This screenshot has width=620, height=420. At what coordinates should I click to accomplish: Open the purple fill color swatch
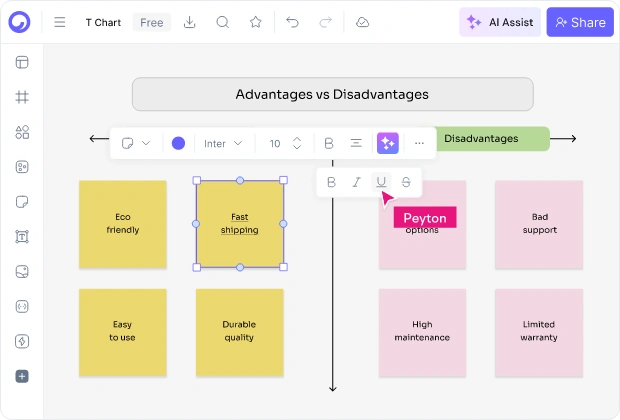[178, 143]
